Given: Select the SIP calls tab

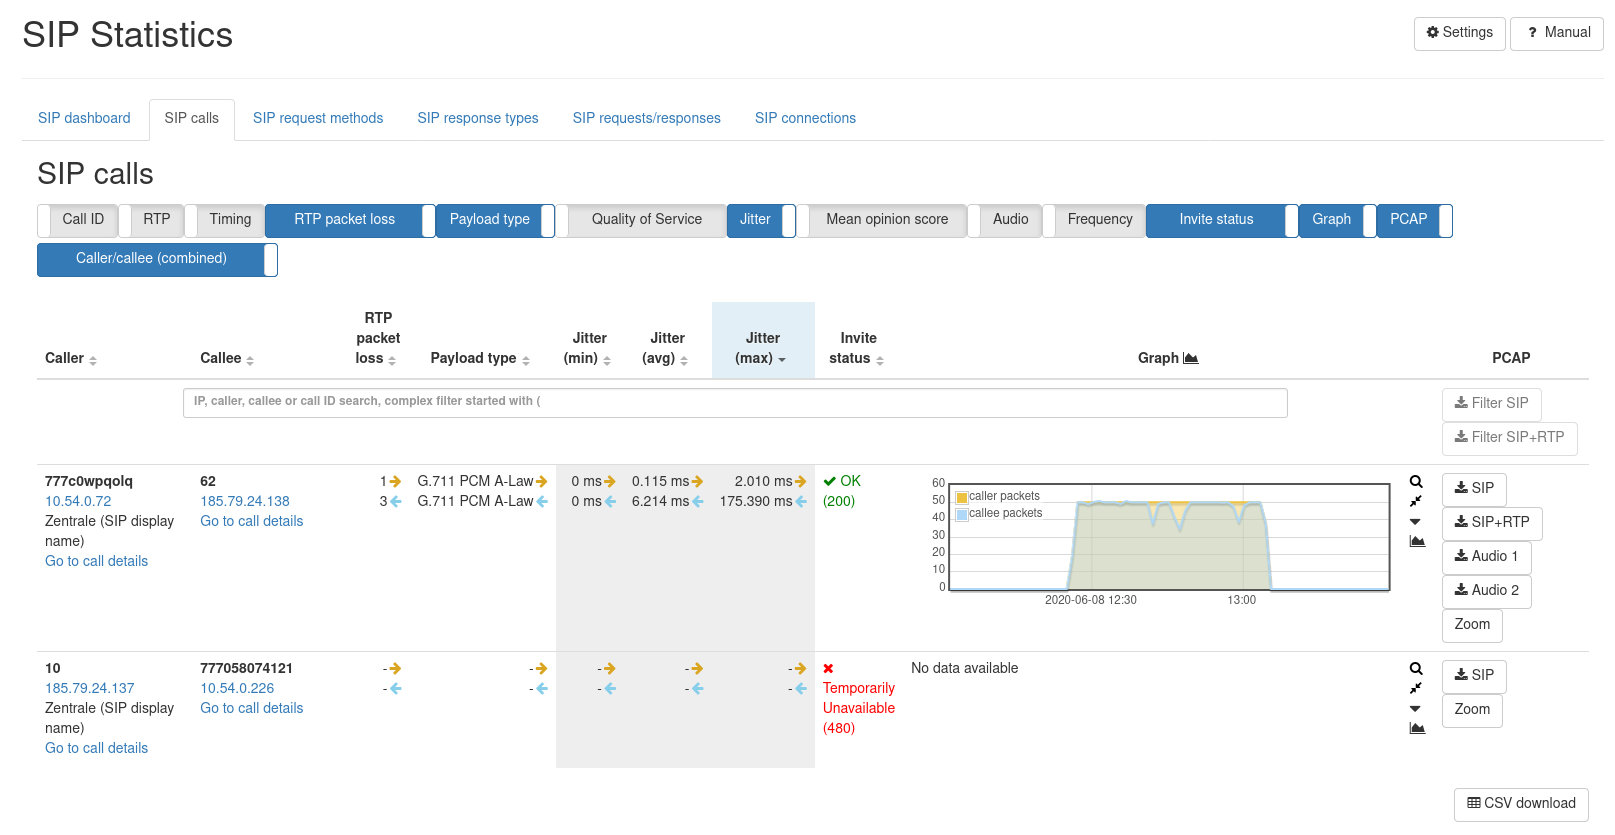Looking at the screenshot, I should pos(191,119).
